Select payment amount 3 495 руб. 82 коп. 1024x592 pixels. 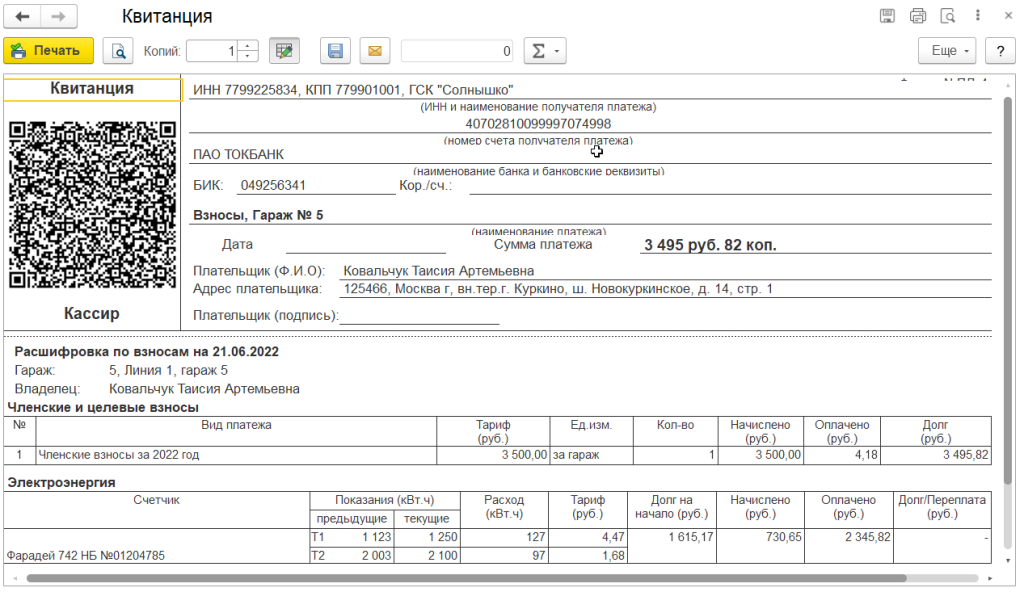pos(710,245)
